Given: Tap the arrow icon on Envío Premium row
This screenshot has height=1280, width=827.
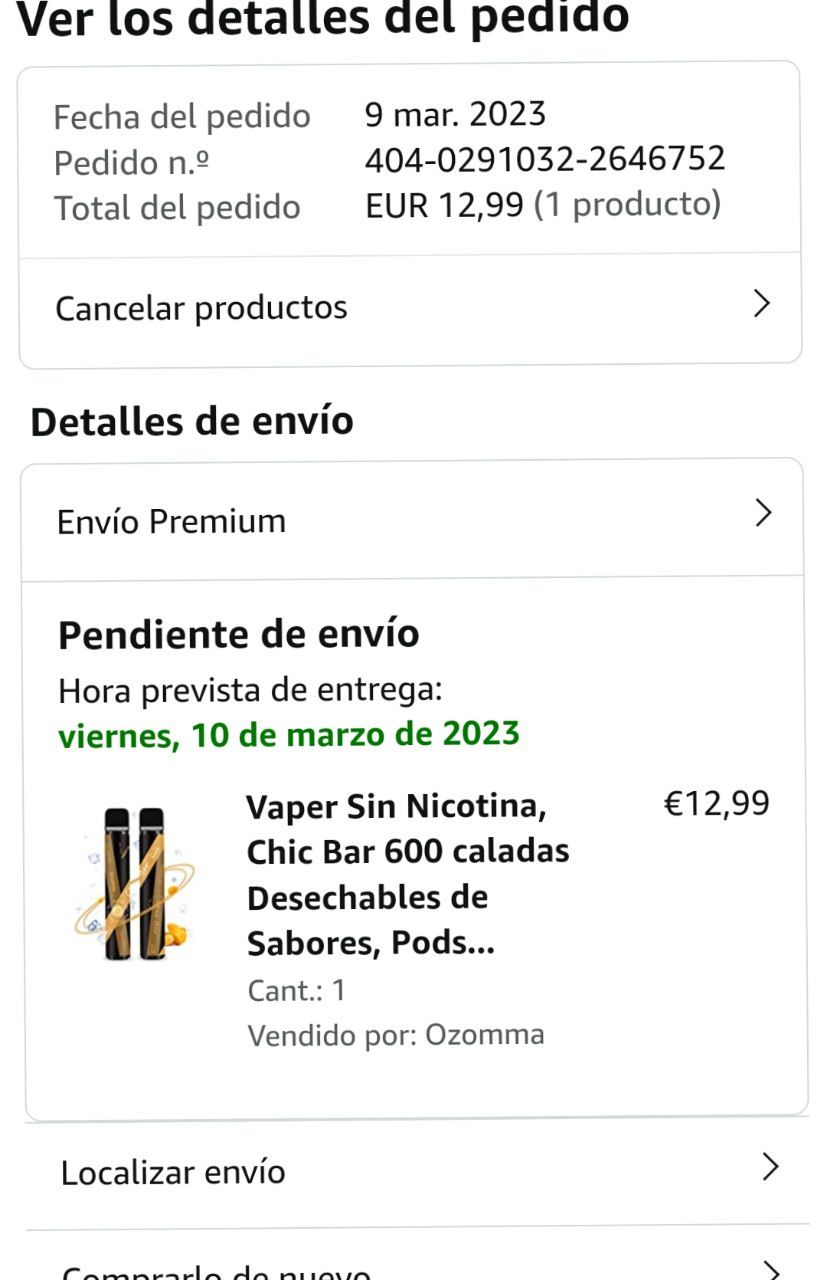Looking at the screenshot, I should [x=763, y=513].
